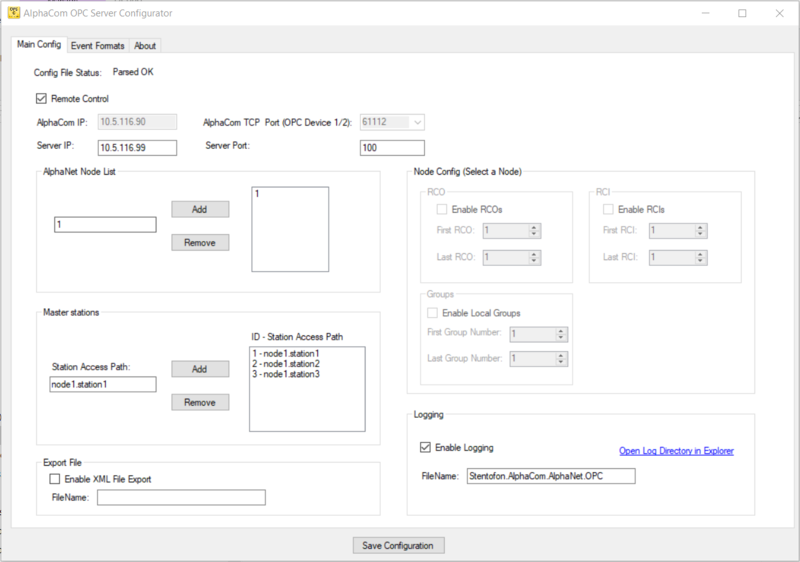Screen dimensions: 800x562
Task: Click Remove in Master stations section
Action: pos(199,402)
